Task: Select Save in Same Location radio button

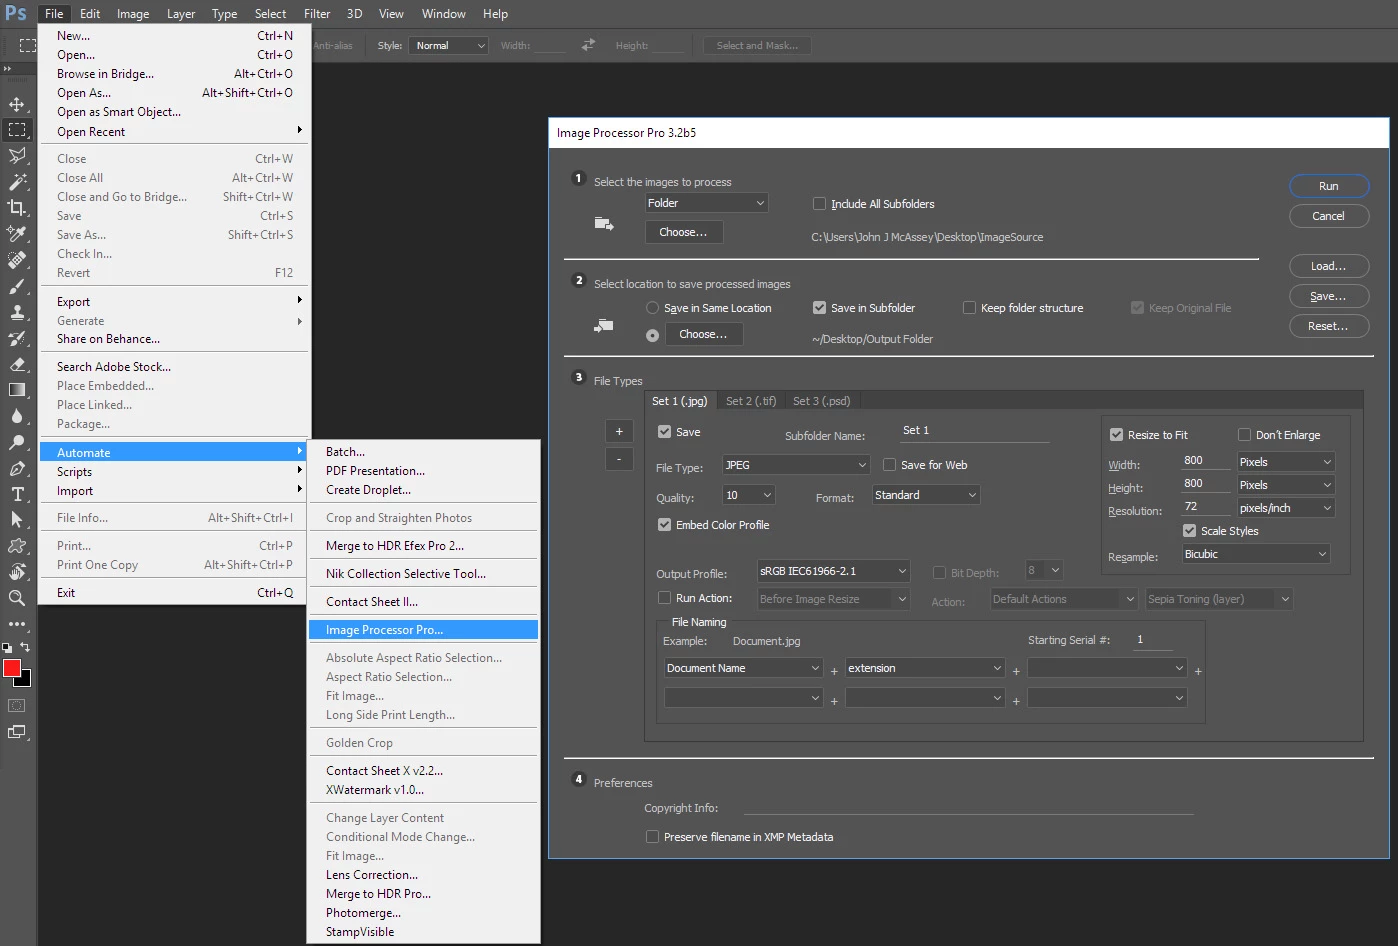Action: tap(653, 308)
